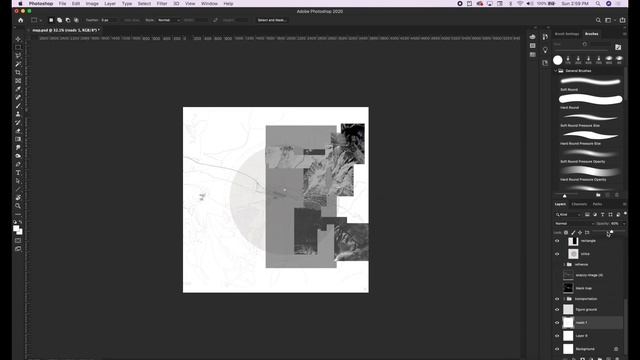Select the Frame tool
The height and width of the screenshot is (360, 640).
pos(18,81)
